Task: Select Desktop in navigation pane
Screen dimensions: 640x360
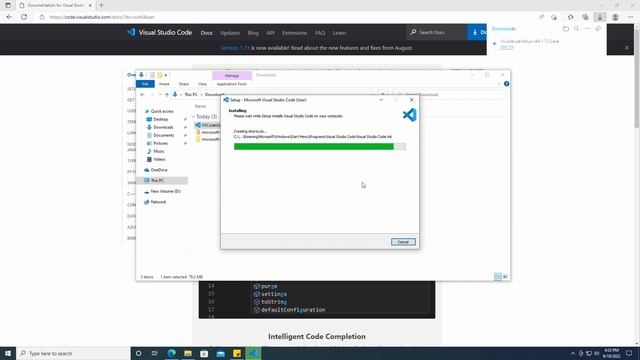Action: (x=160, y=119)
